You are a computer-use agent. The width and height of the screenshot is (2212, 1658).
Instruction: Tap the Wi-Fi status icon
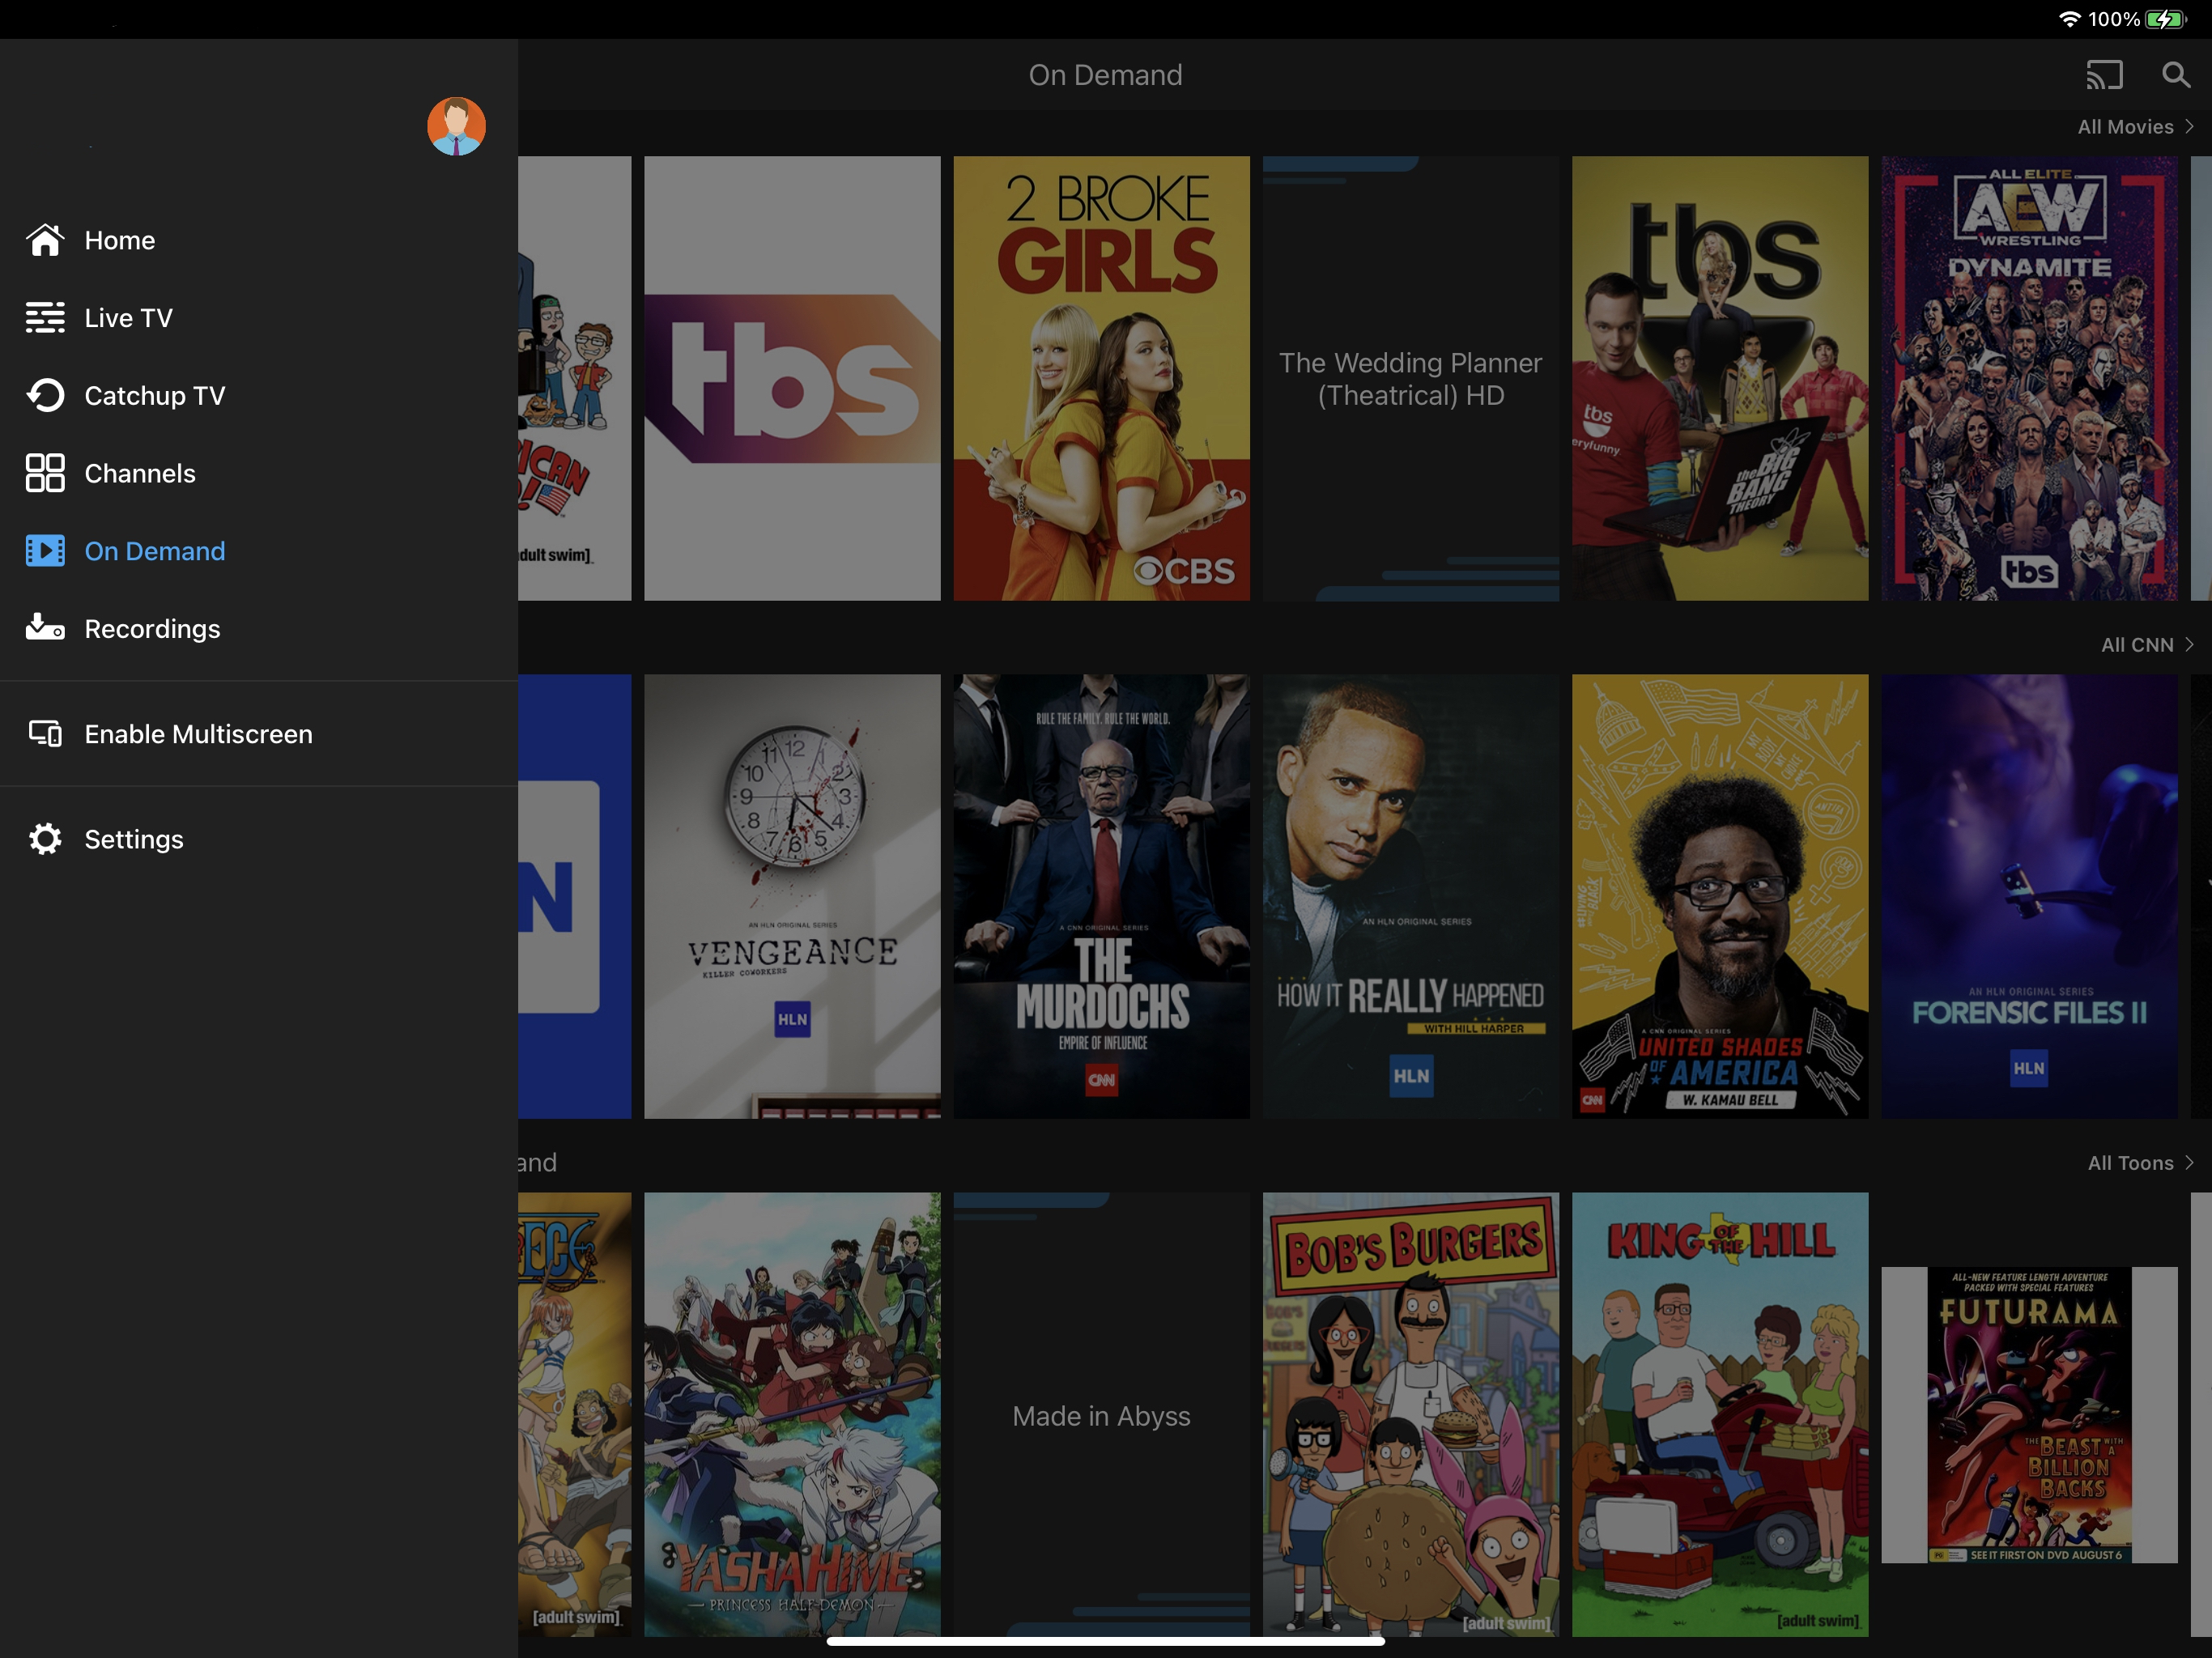(2070, 19)
